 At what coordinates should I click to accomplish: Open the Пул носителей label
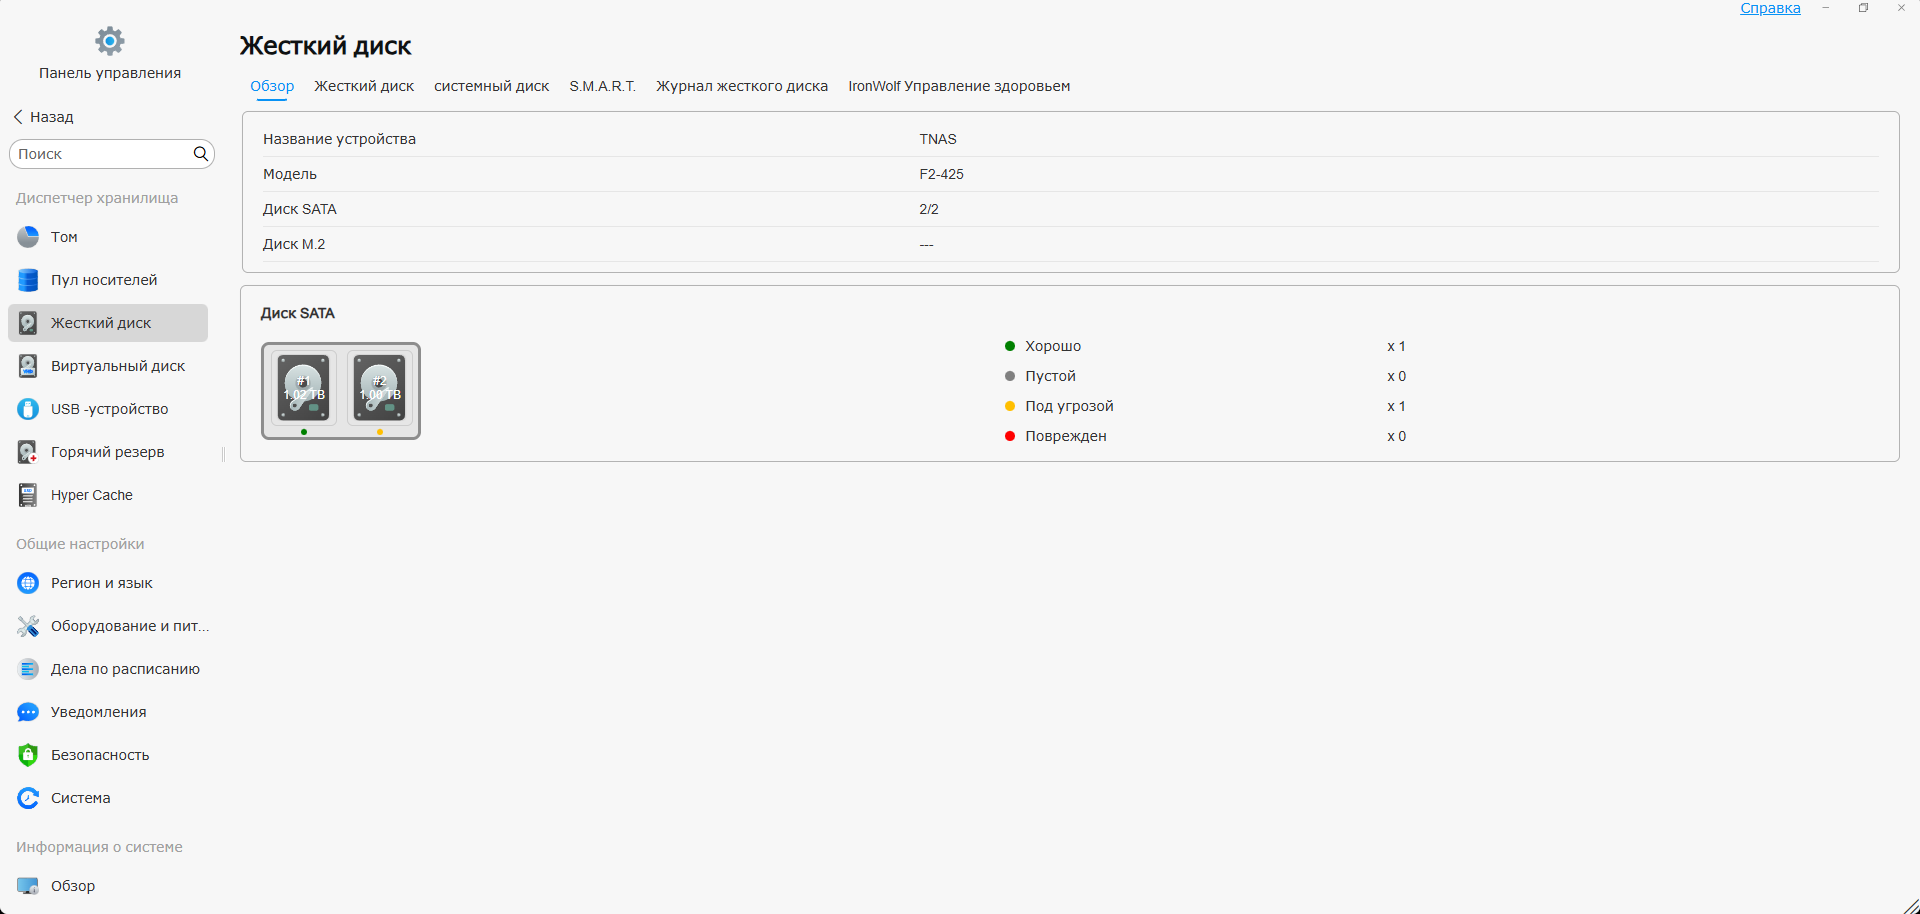tap(104, 280)
